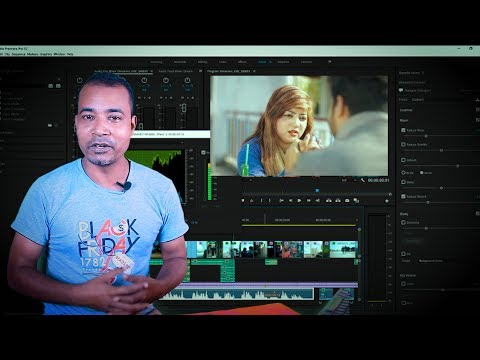Open the Help menu

point(70,54)
